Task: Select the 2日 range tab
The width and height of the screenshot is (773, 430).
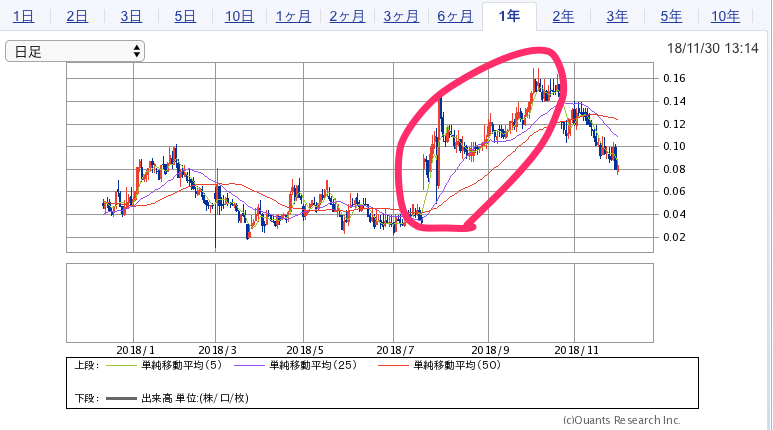Action: point(77,16)
